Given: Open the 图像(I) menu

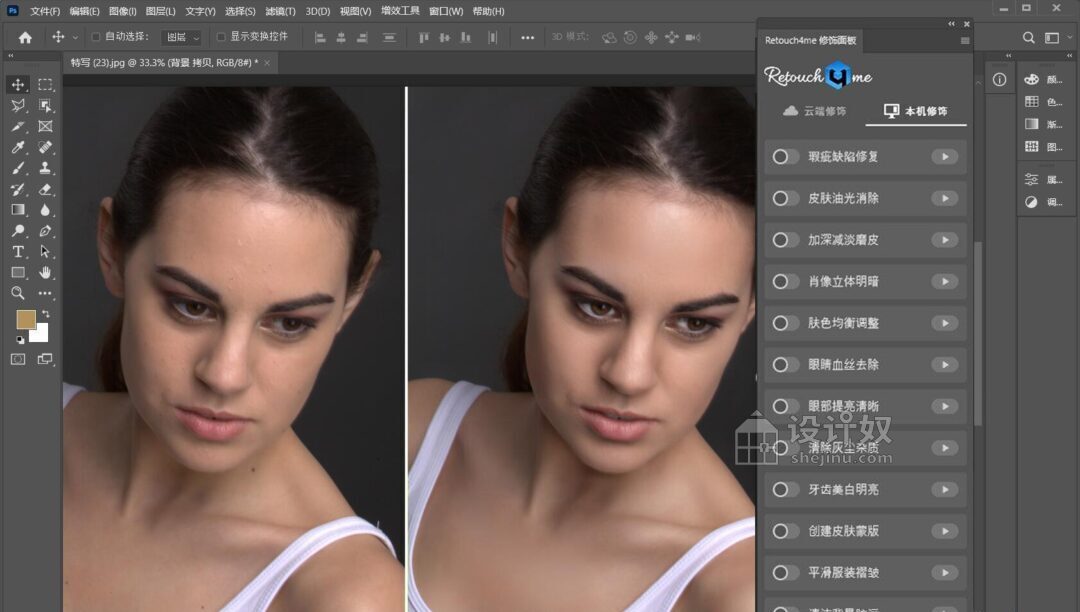Looking at the screenshot, I should coord(123,11).
